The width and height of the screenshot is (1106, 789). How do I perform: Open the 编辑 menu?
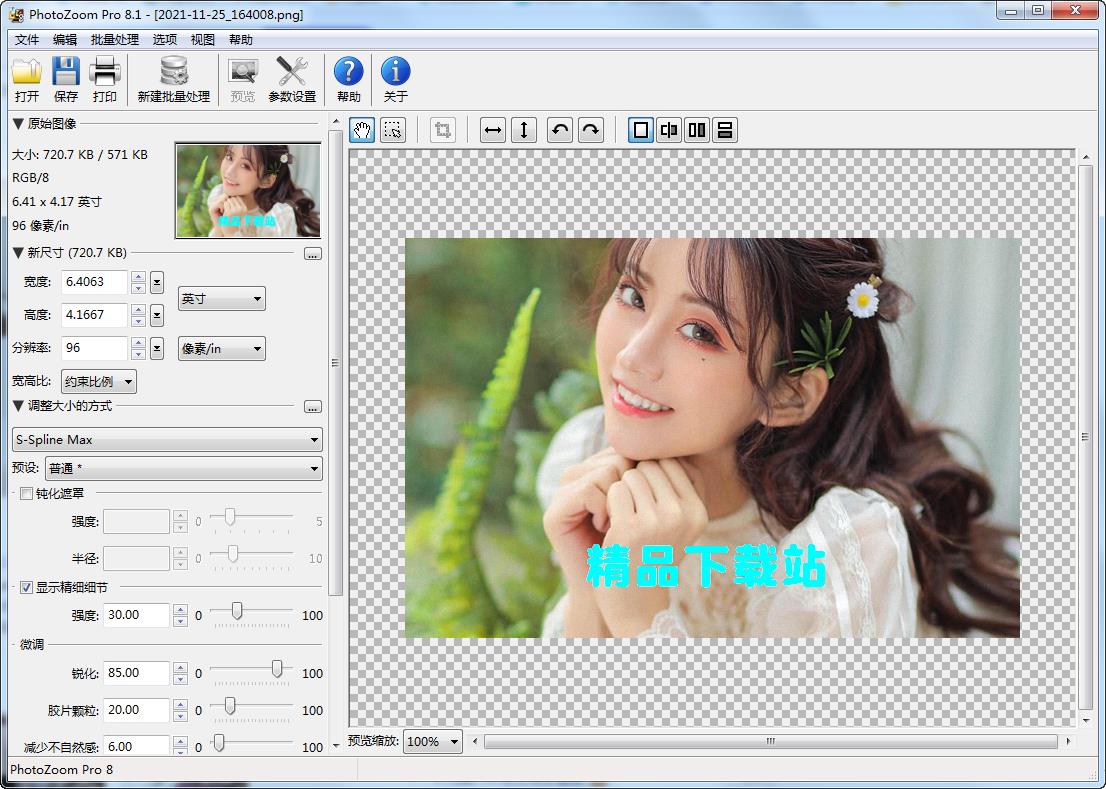[x=65, y=39]
